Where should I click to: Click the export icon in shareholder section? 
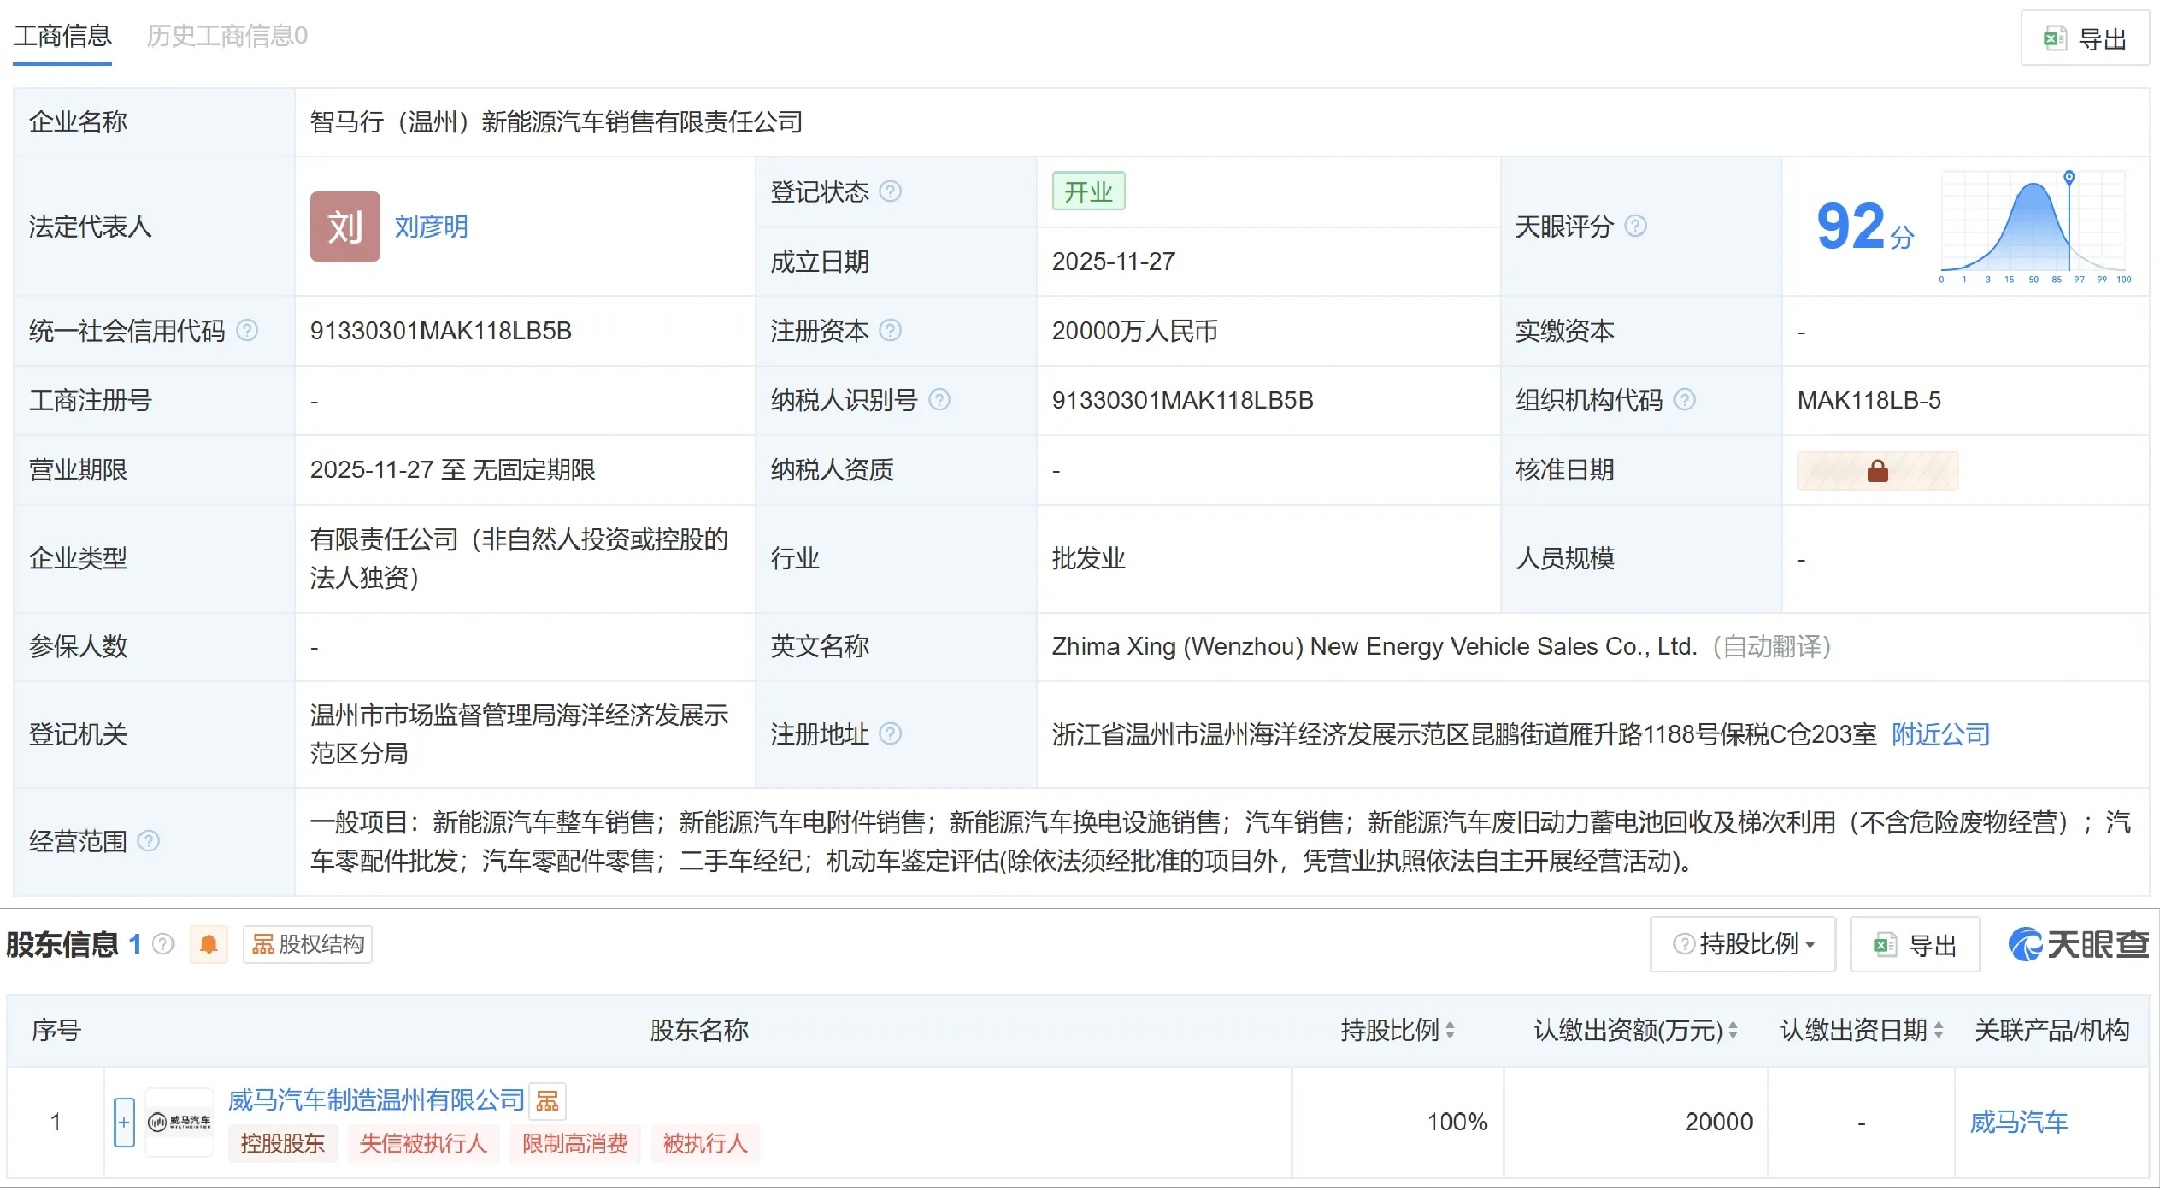click(1888, 943)
